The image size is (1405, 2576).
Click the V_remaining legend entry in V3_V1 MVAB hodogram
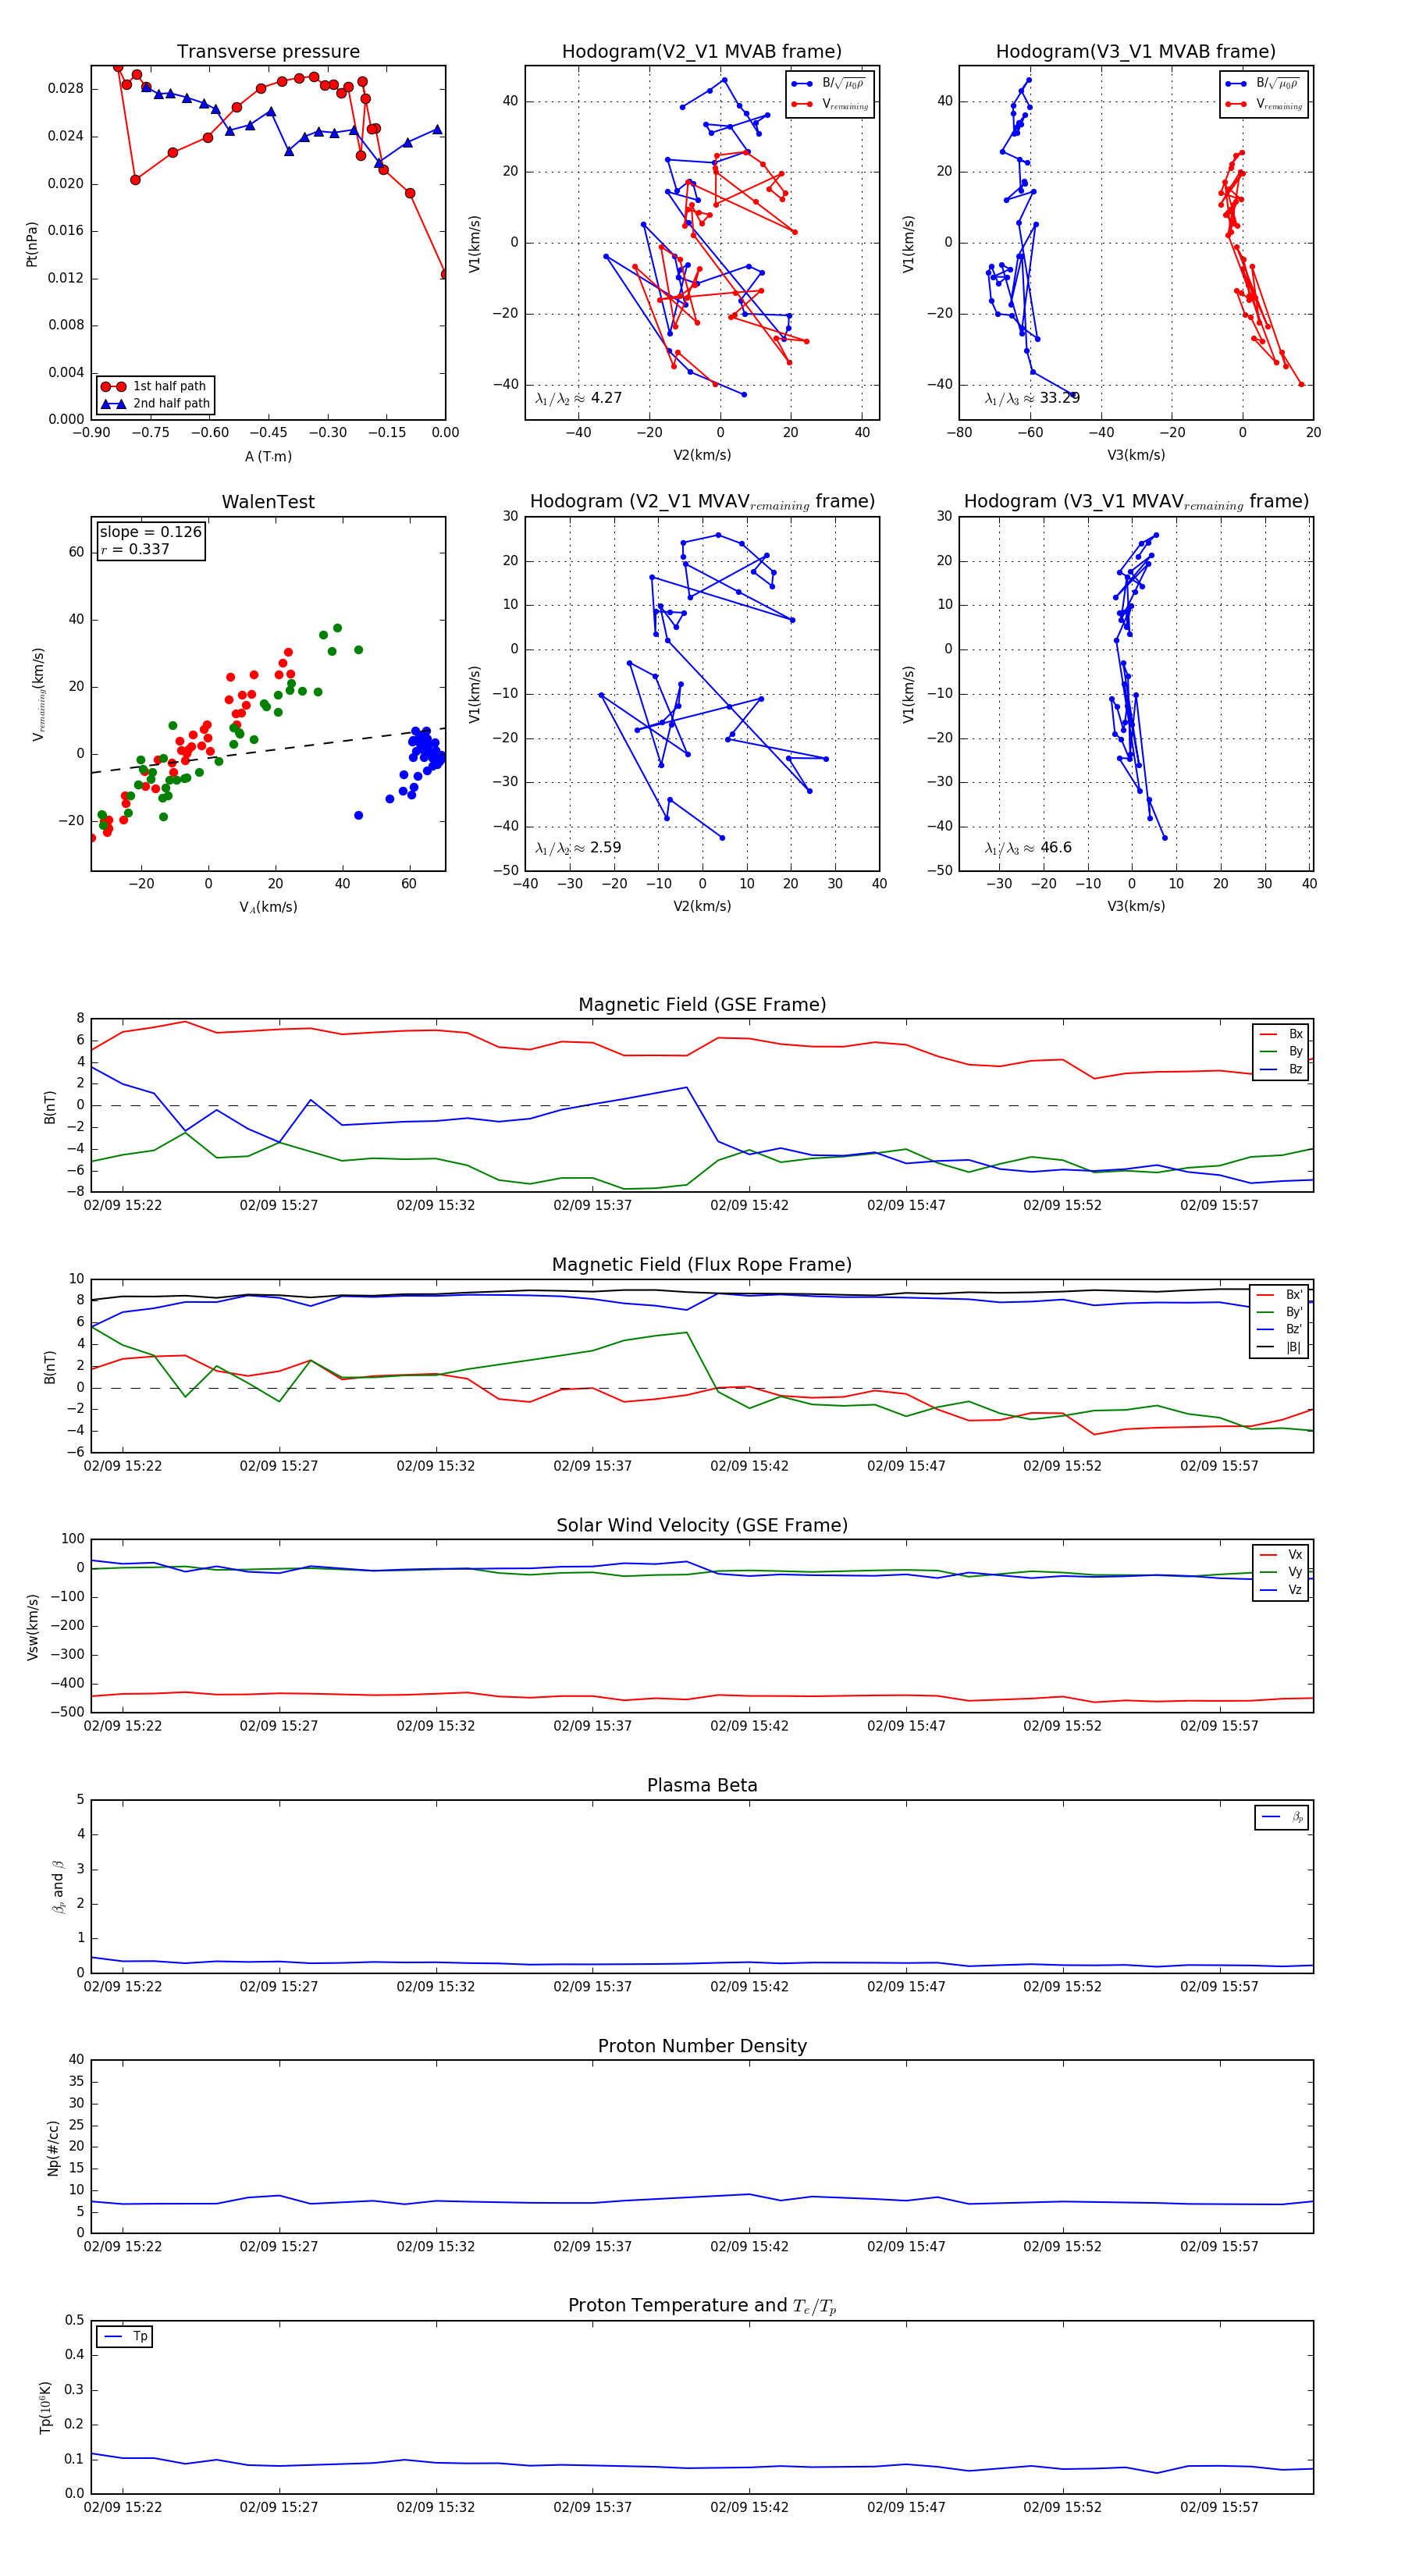click(x=1263, y=104)
